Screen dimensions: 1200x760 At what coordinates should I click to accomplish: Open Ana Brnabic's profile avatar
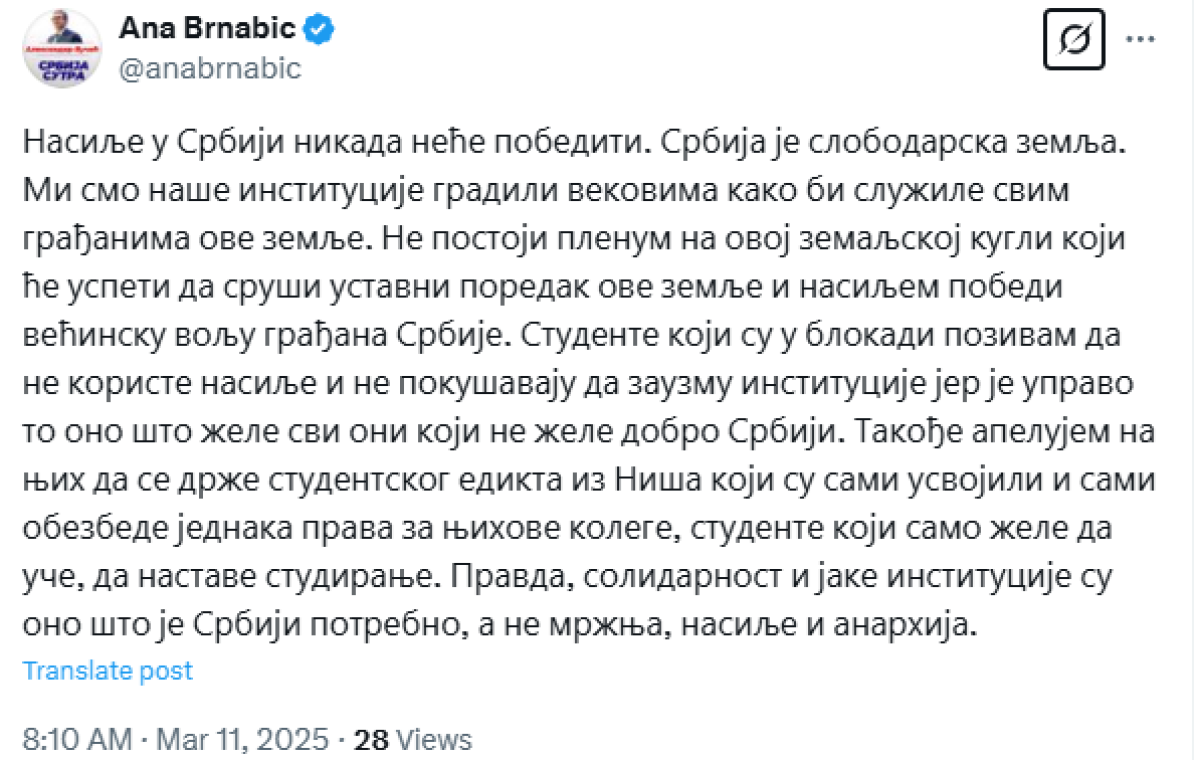click(61, 48)
